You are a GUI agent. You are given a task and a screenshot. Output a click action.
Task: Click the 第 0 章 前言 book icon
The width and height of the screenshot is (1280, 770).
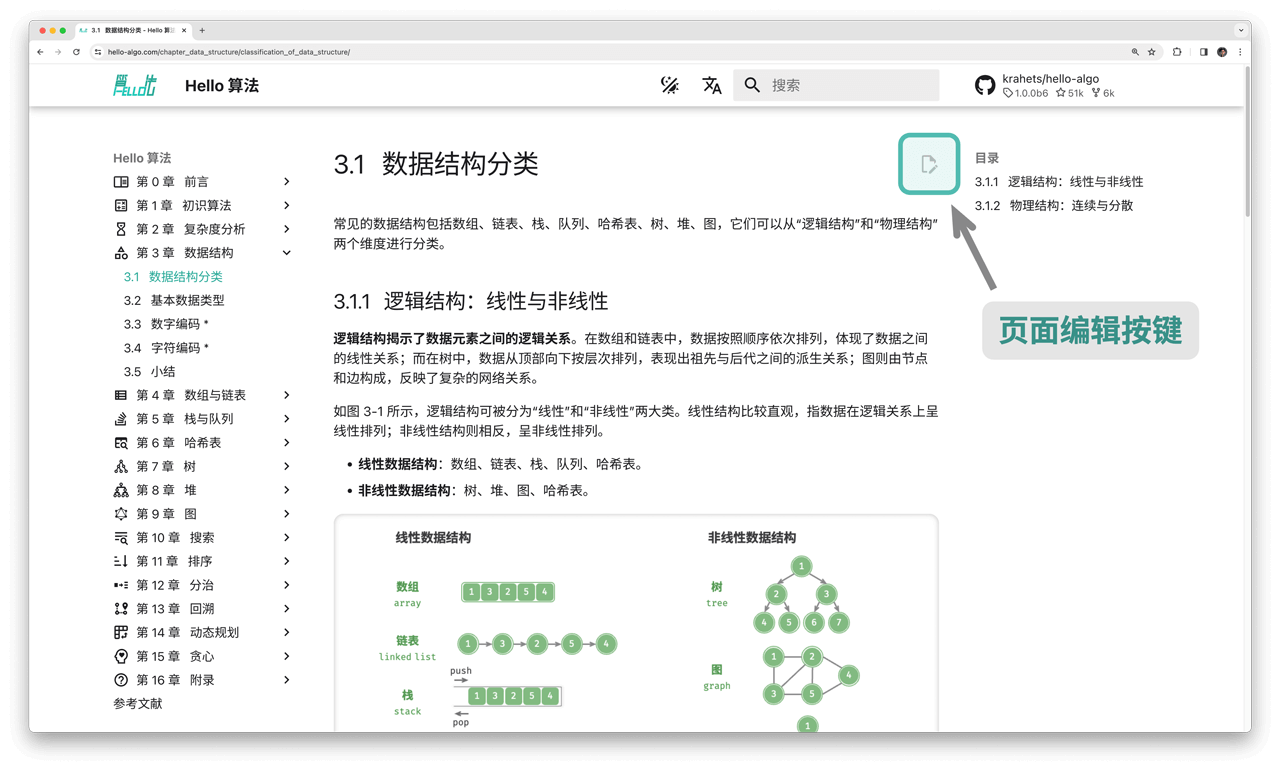point(121,182)
